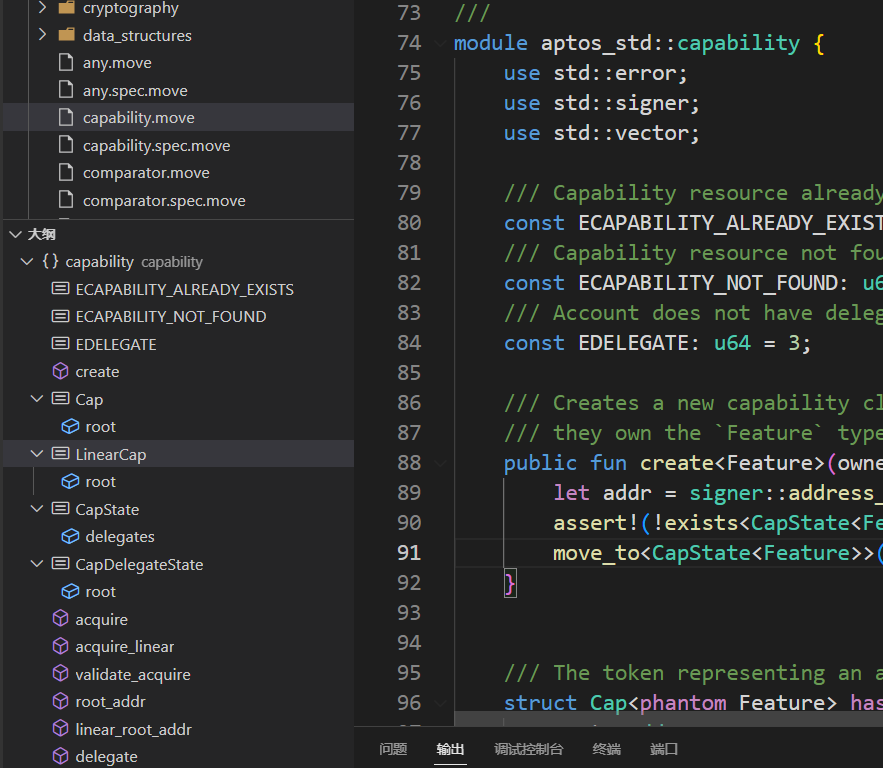Screen dimensions: 883x768
Task: Open the 调试控制台 tab
Action: tap(528, 749)
